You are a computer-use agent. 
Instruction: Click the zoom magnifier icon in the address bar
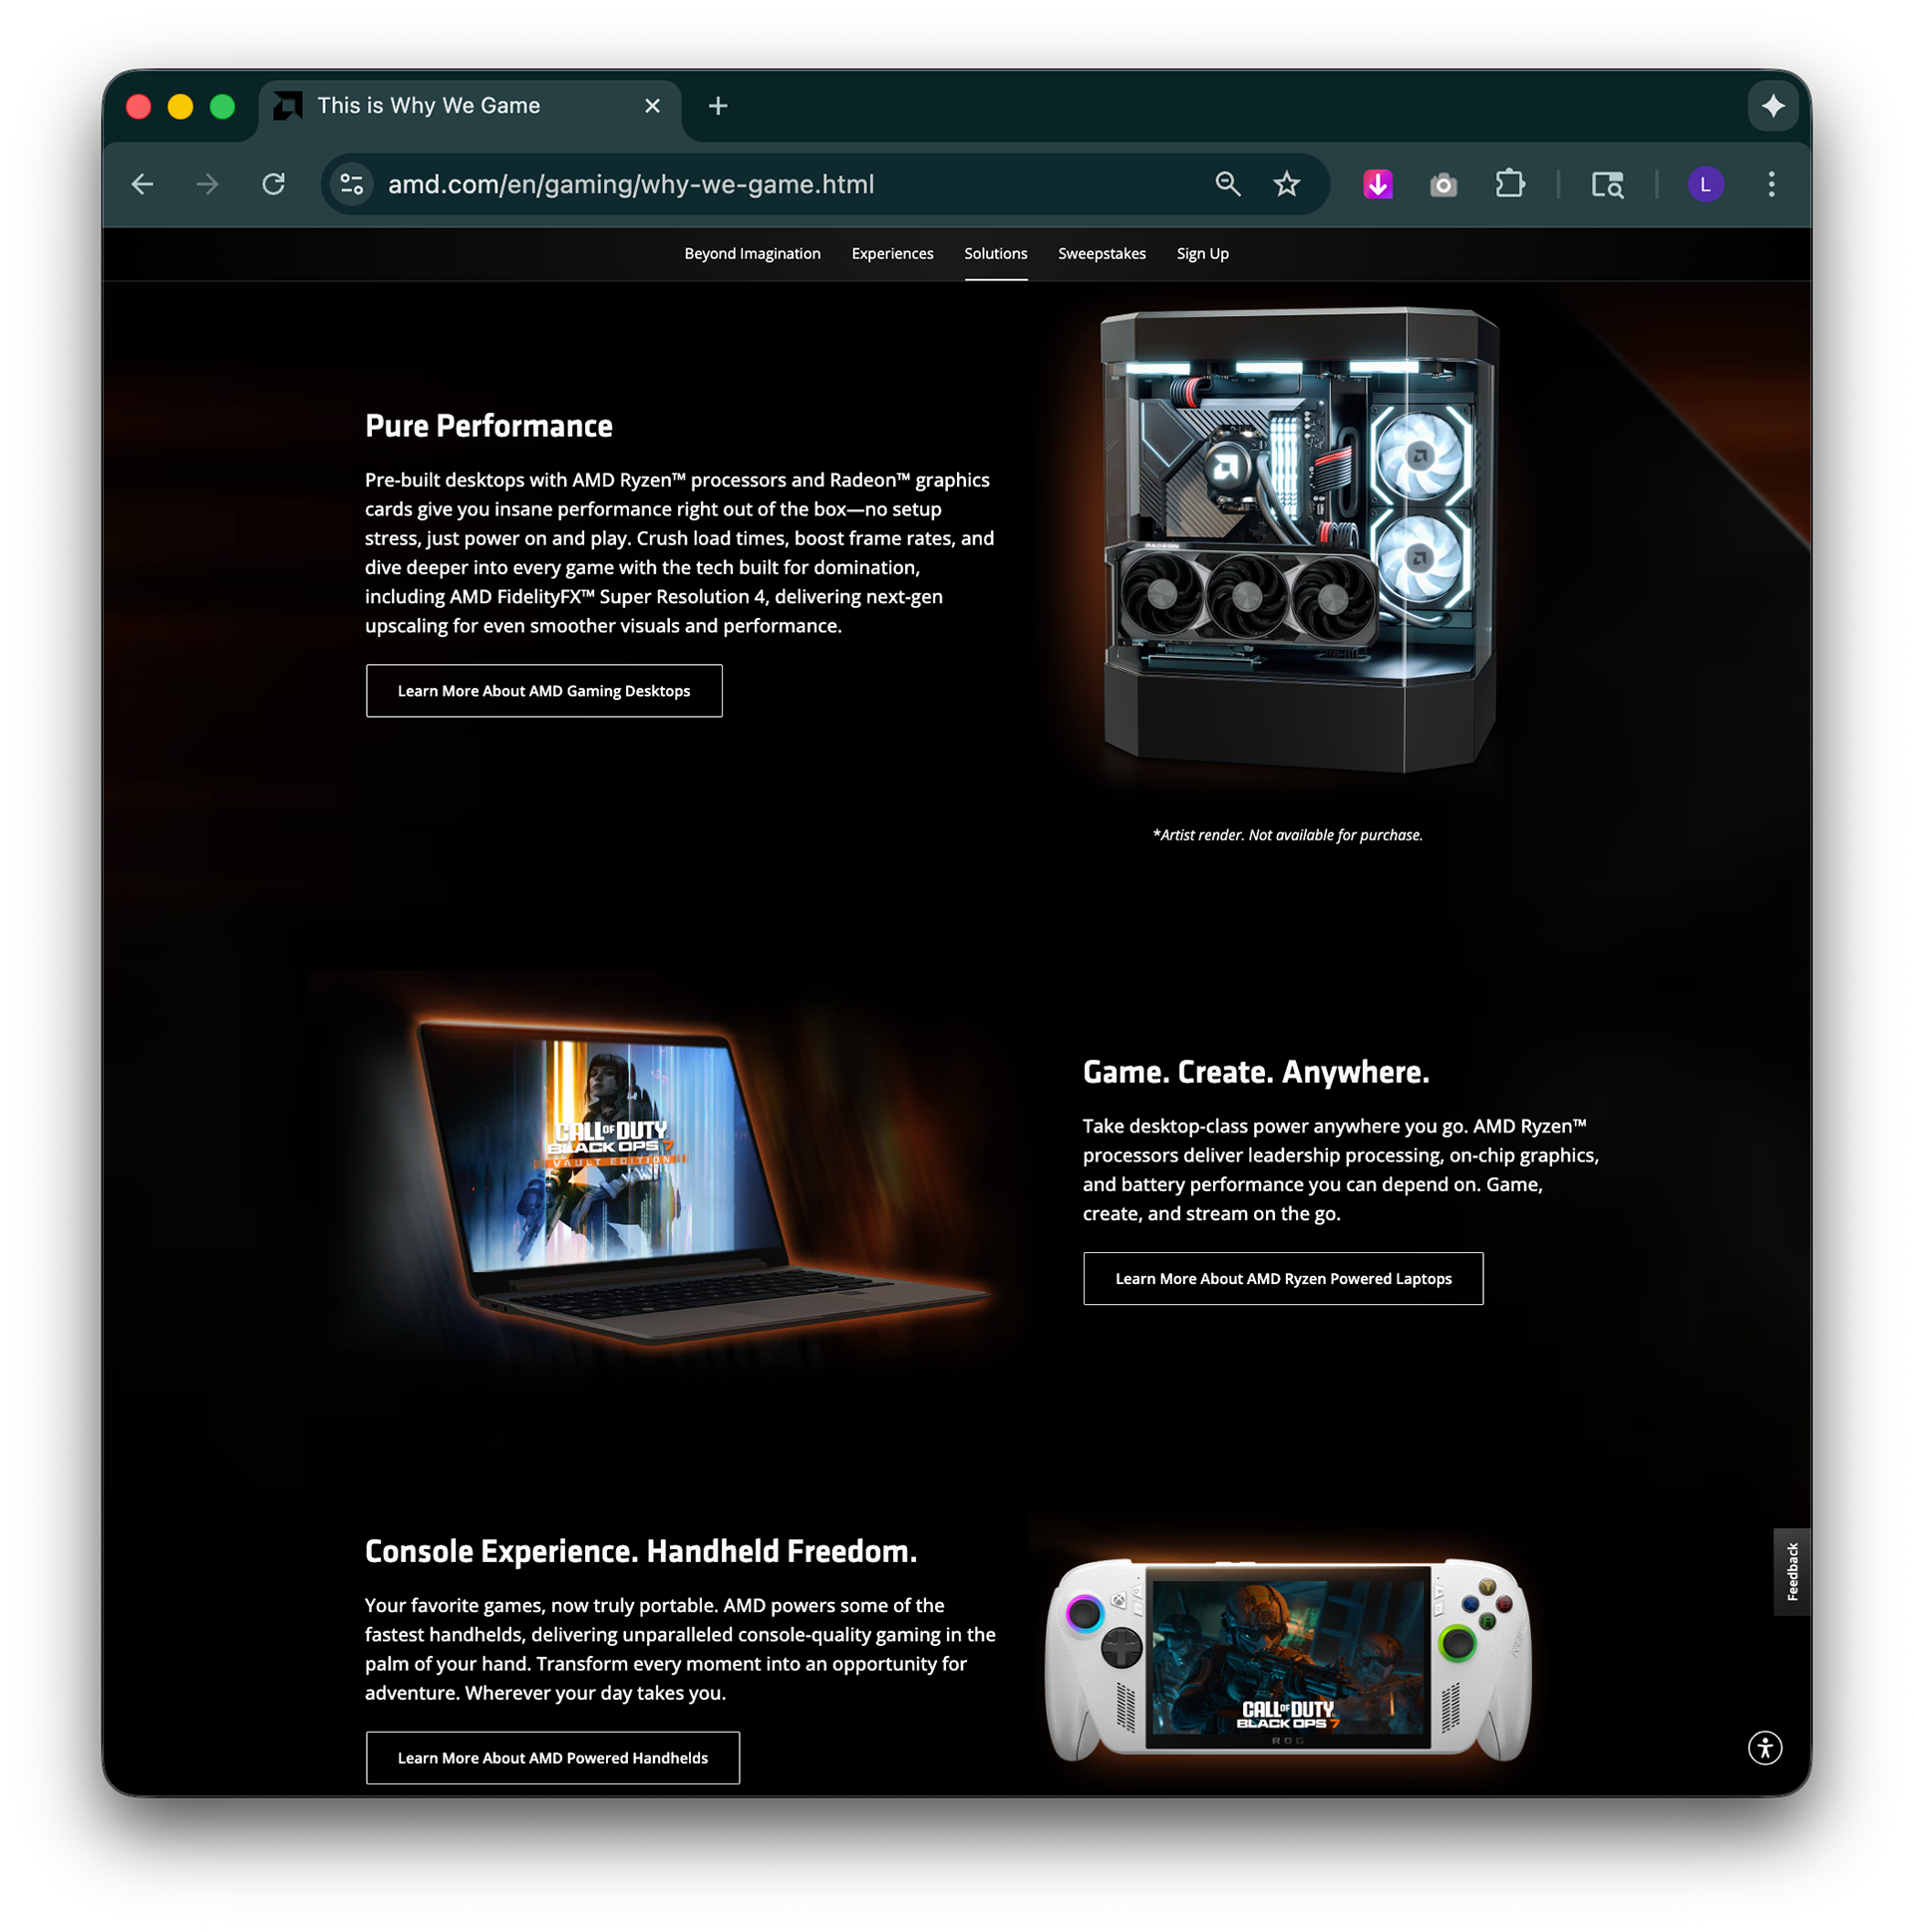click(1228, 184)
